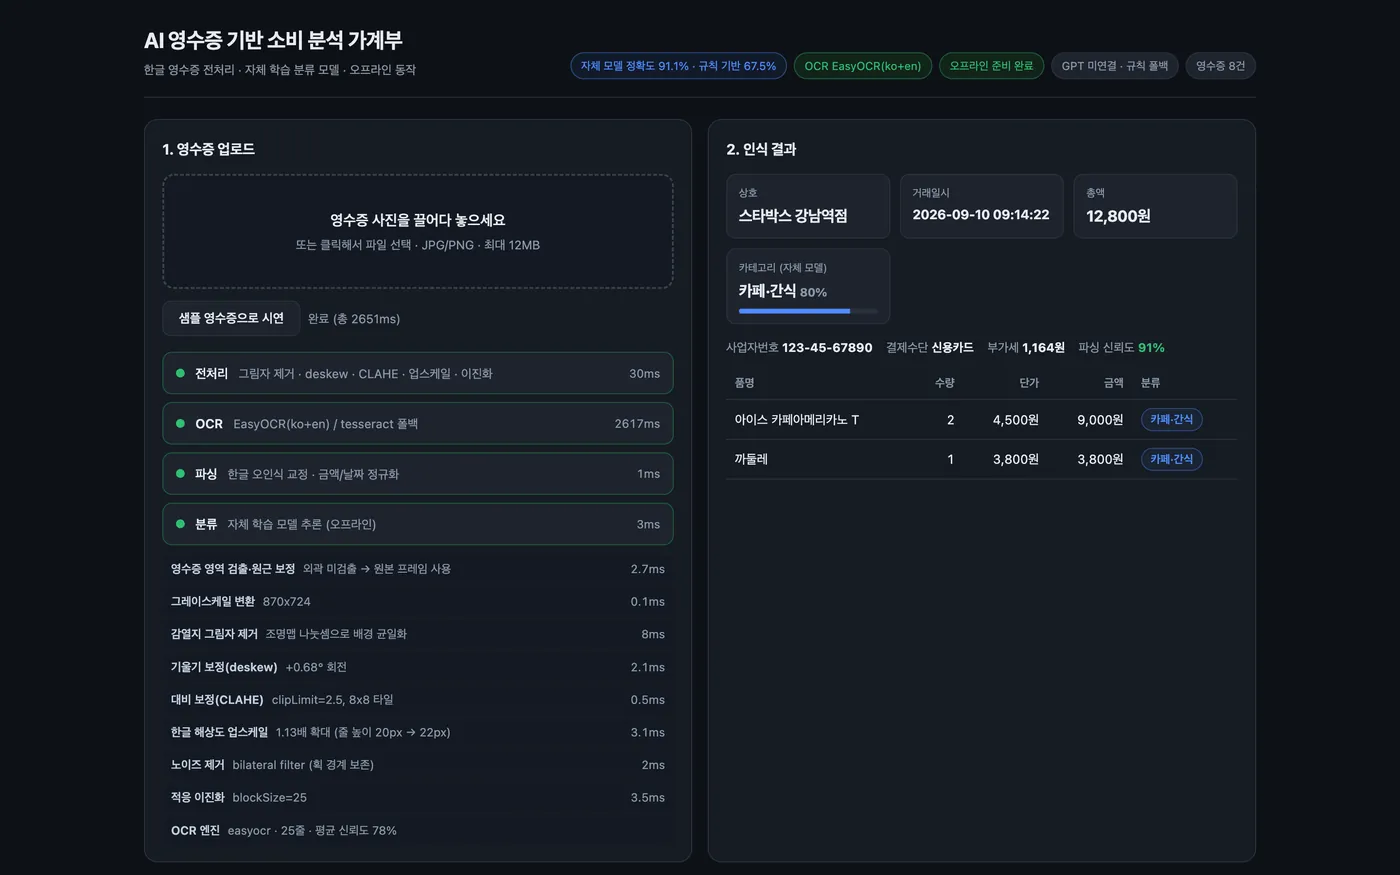Click the 아이스 카페아메리카노 T item name
Viewport: 1400px width, 875px height.
797,419
